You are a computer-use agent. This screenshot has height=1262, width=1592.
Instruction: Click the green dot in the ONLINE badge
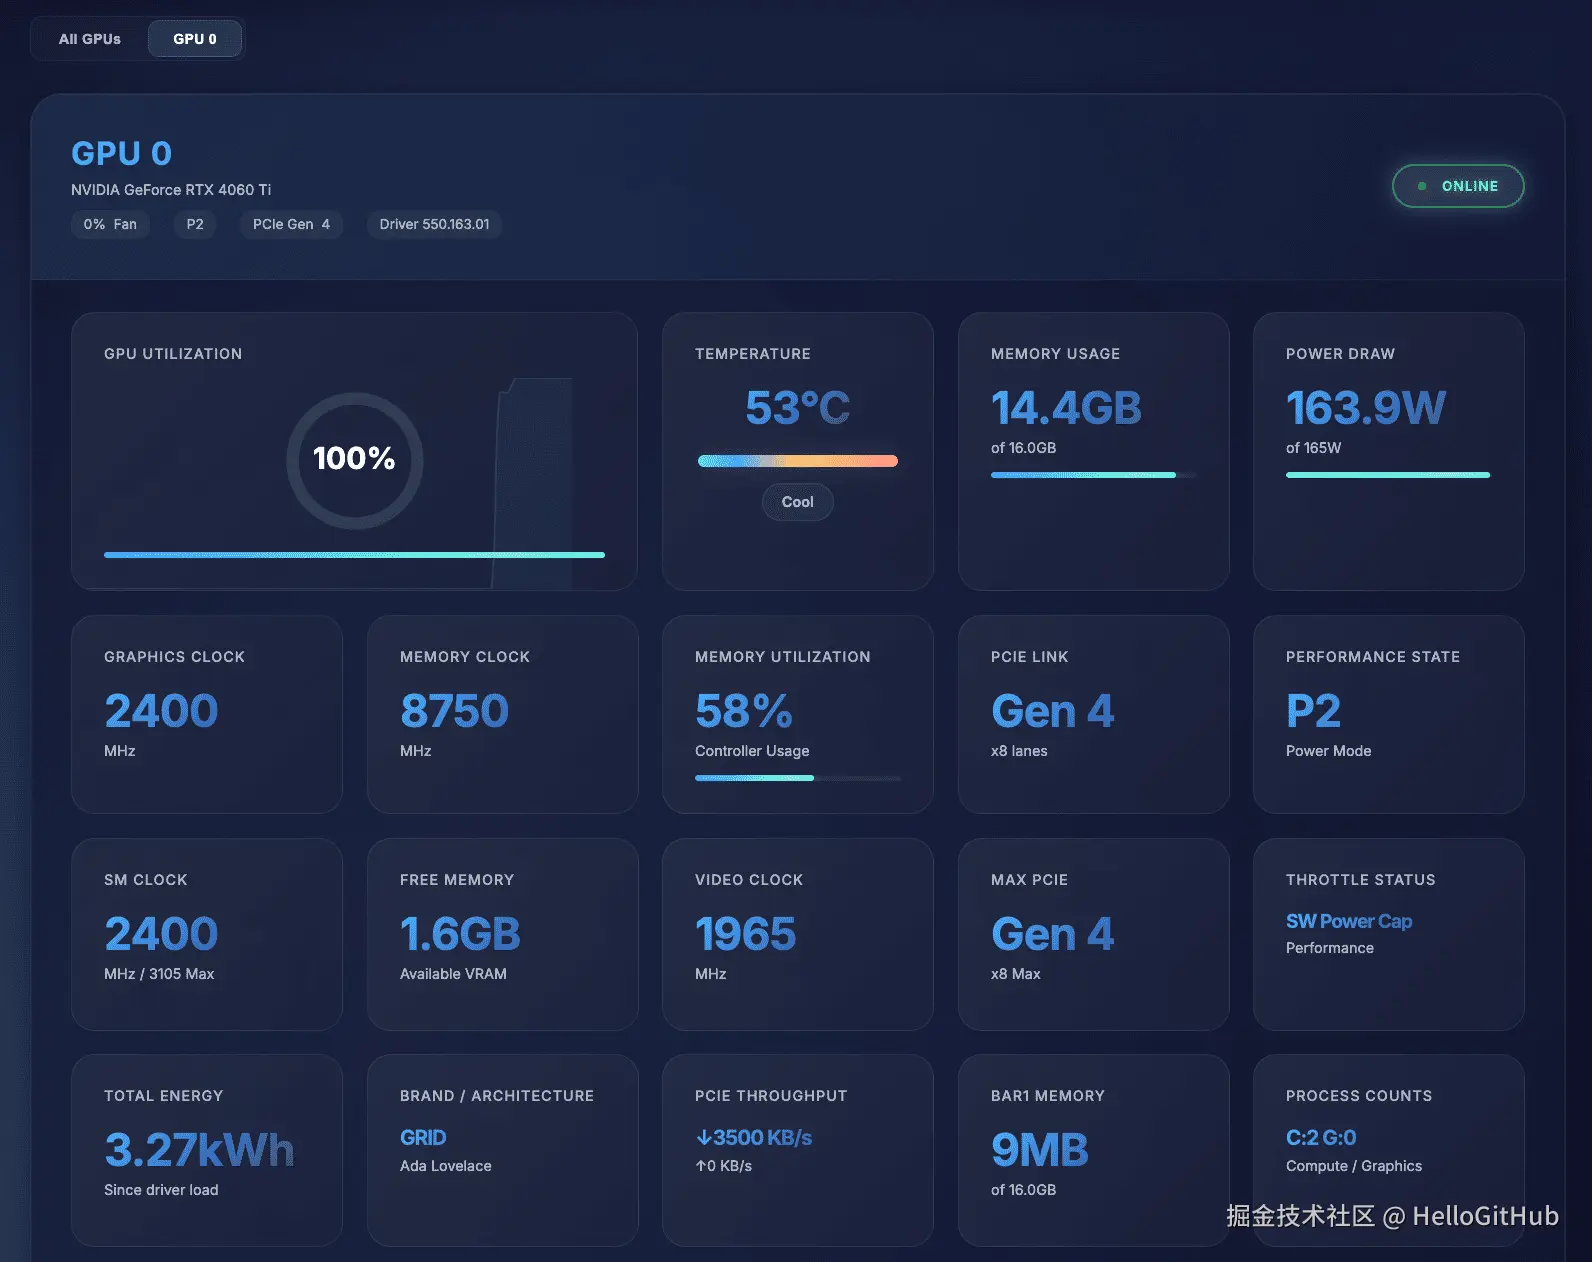tap(1422, 186)
